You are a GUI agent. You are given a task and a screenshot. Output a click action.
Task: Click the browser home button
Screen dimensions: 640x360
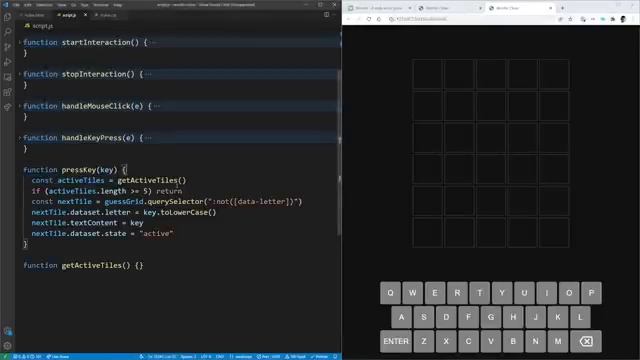379,19
